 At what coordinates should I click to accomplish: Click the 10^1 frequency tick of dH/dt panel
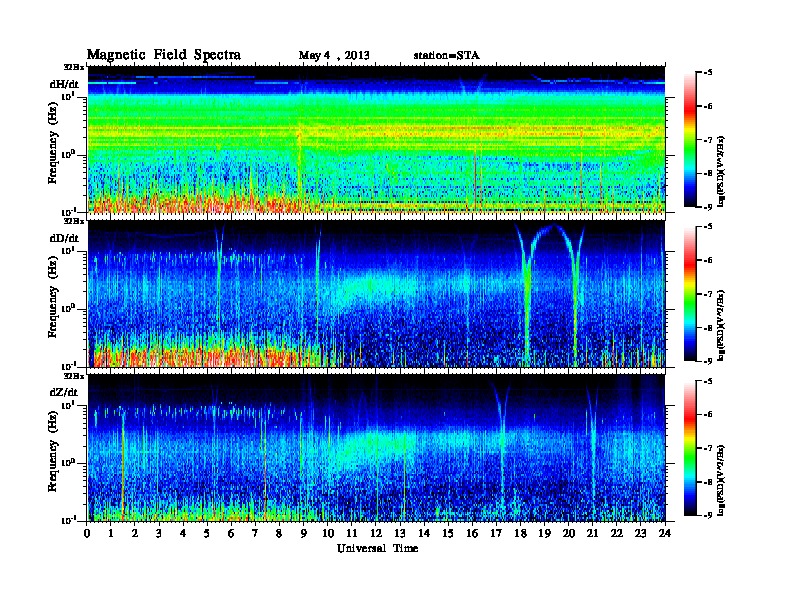[68, 95]
